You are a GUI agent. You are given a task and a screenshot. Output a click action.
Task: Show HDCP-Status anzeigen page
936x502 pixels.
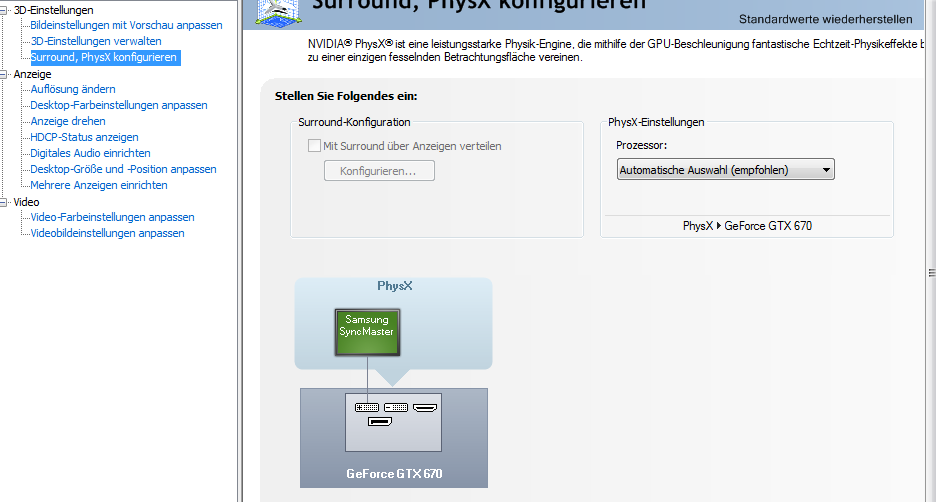coord(84,137)
